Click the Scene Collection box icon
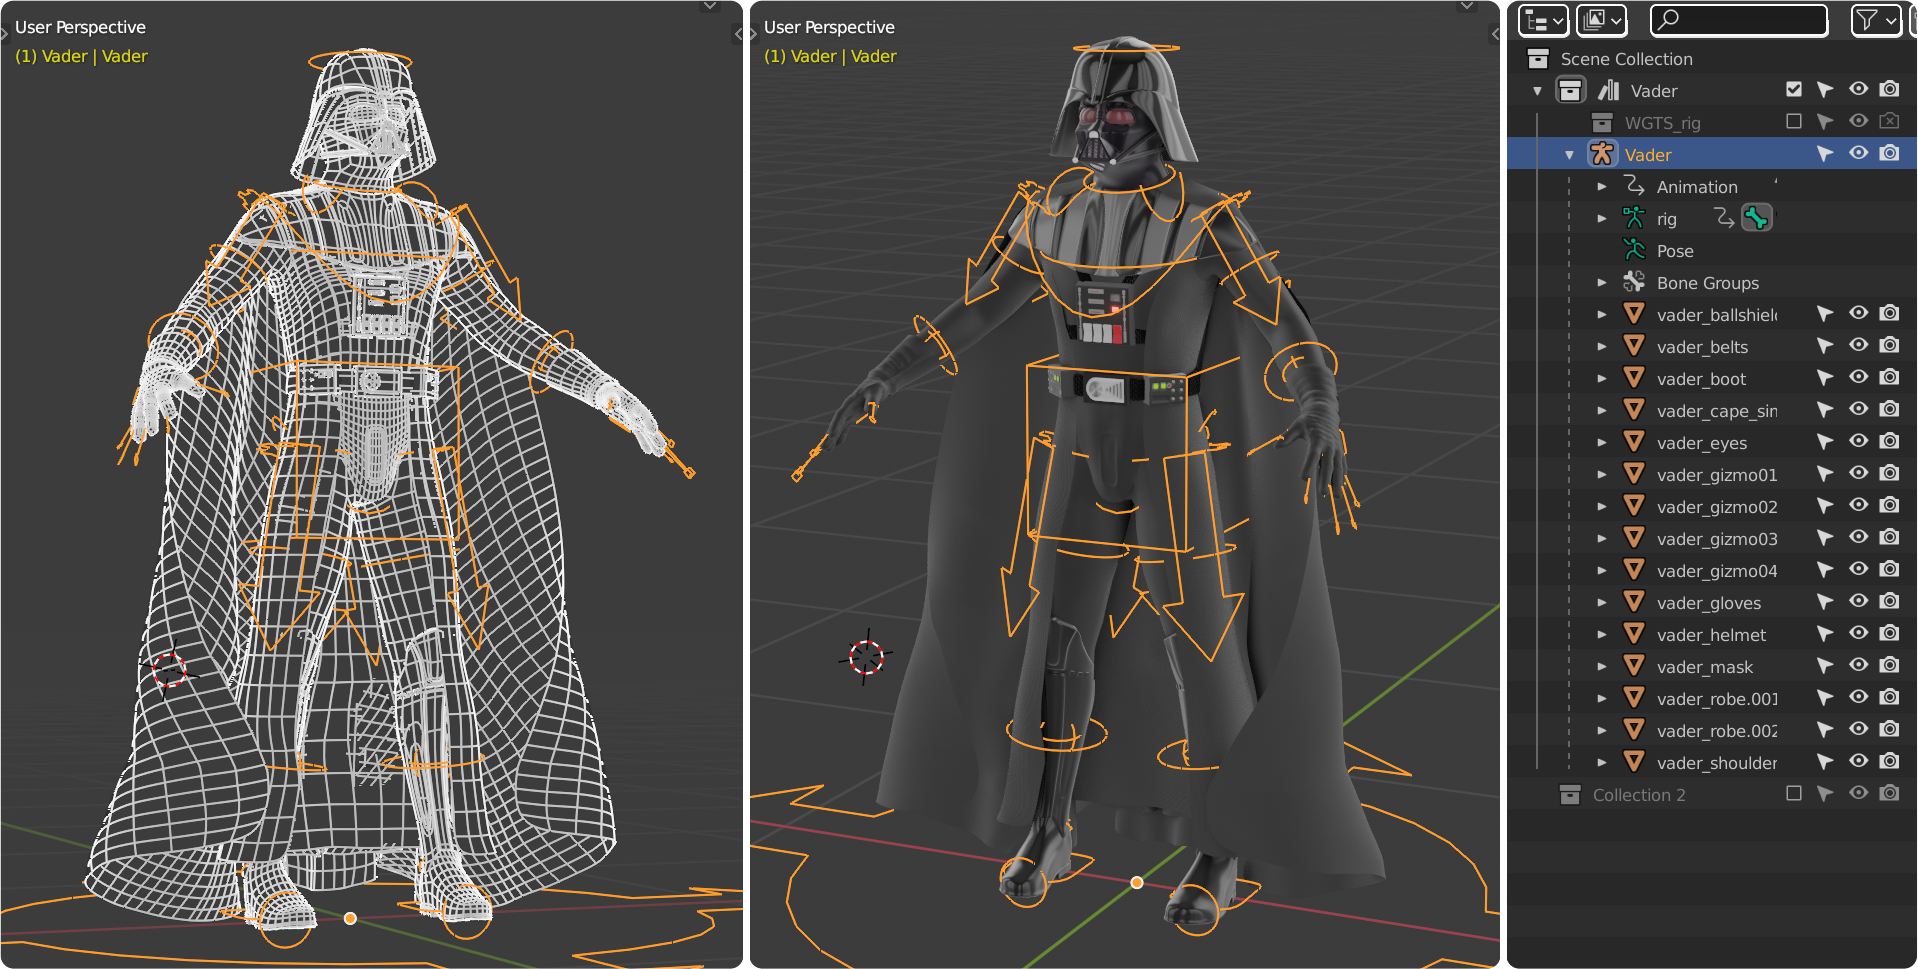The width and height of the screenshot is (1918, 969). click(1537, 58)
